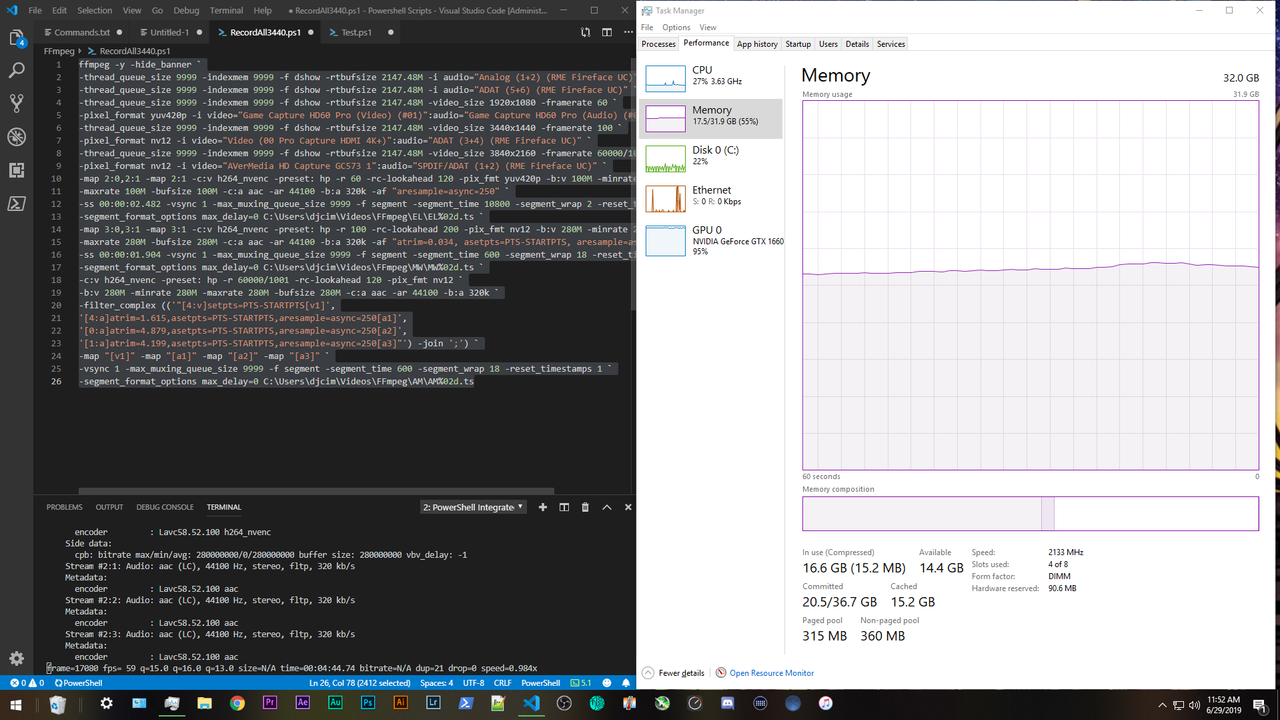
Task: Select GPU 0 performance item
Action: point(711,240)
